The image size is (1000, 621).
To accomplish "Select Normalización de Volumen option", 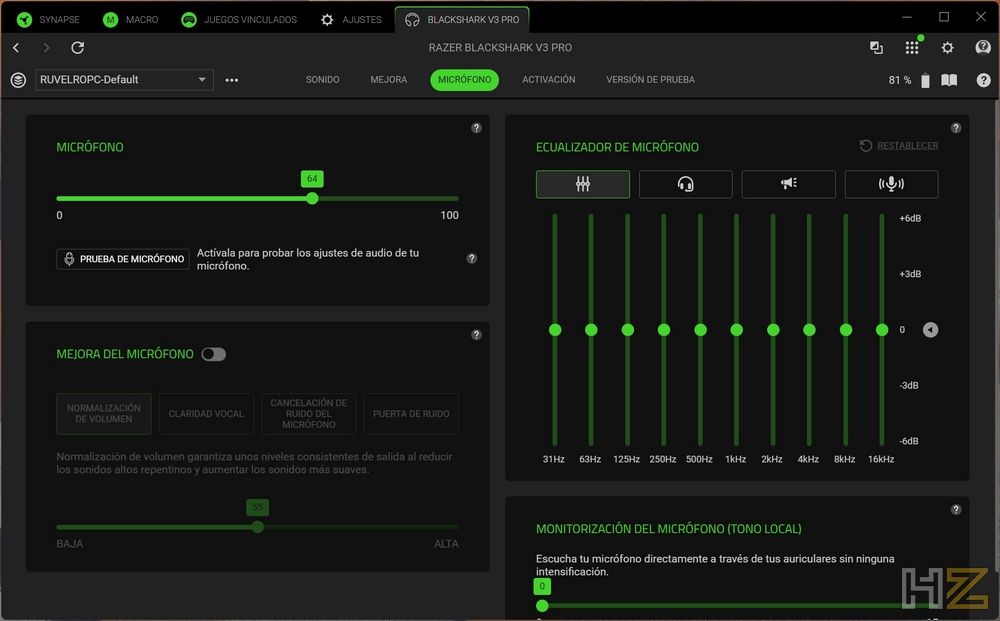I will (104, 414).
